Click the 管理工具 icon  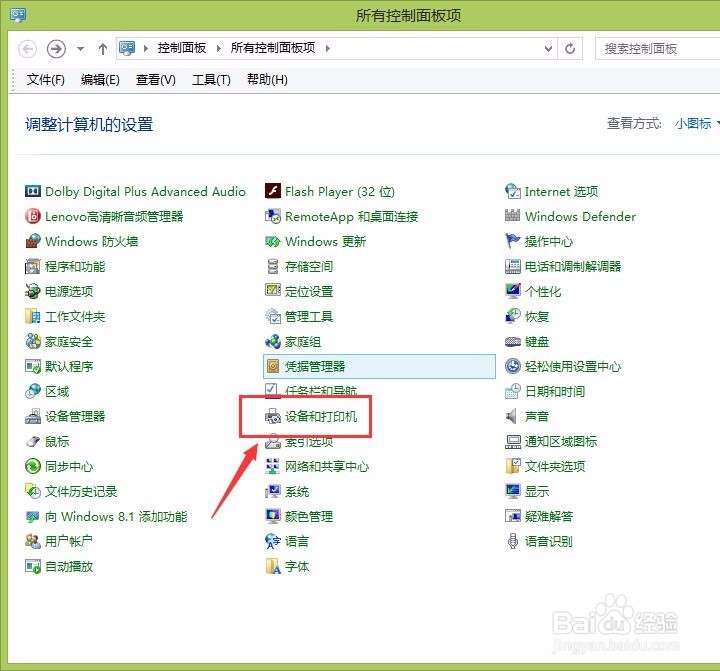point(273,316)
